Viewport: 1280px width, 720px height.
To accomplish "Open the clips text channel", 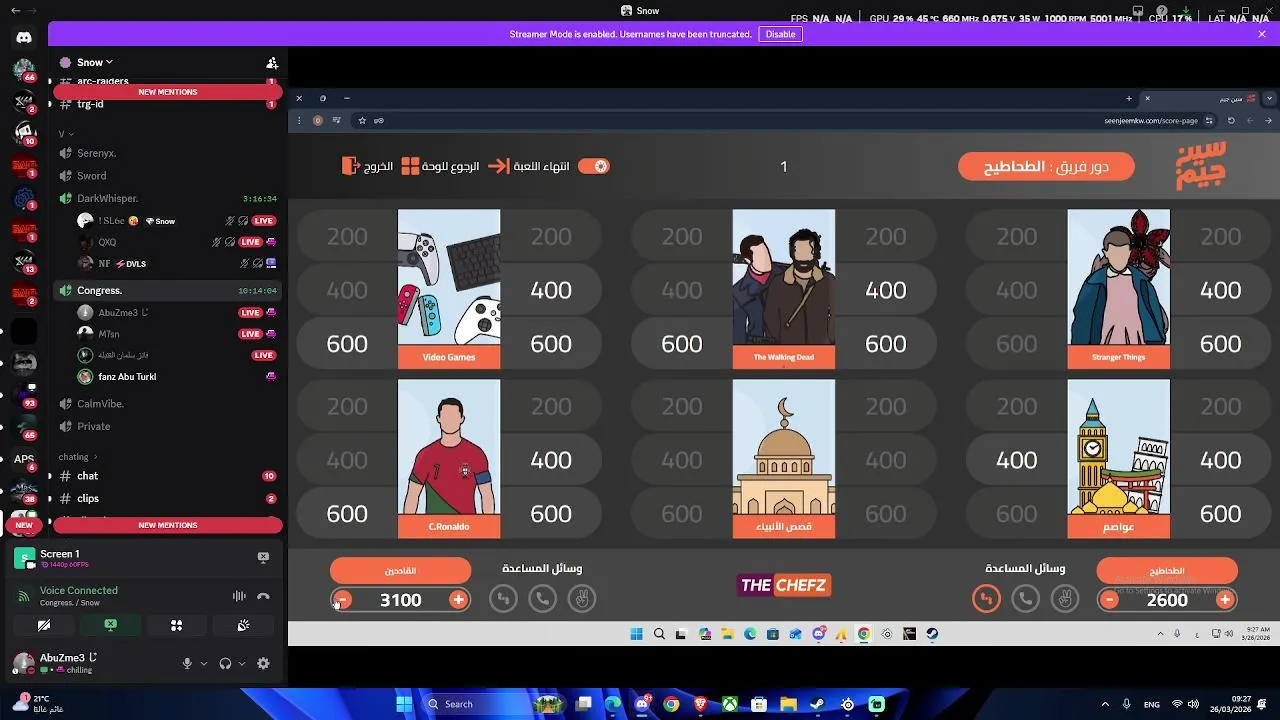I will 166,498.
